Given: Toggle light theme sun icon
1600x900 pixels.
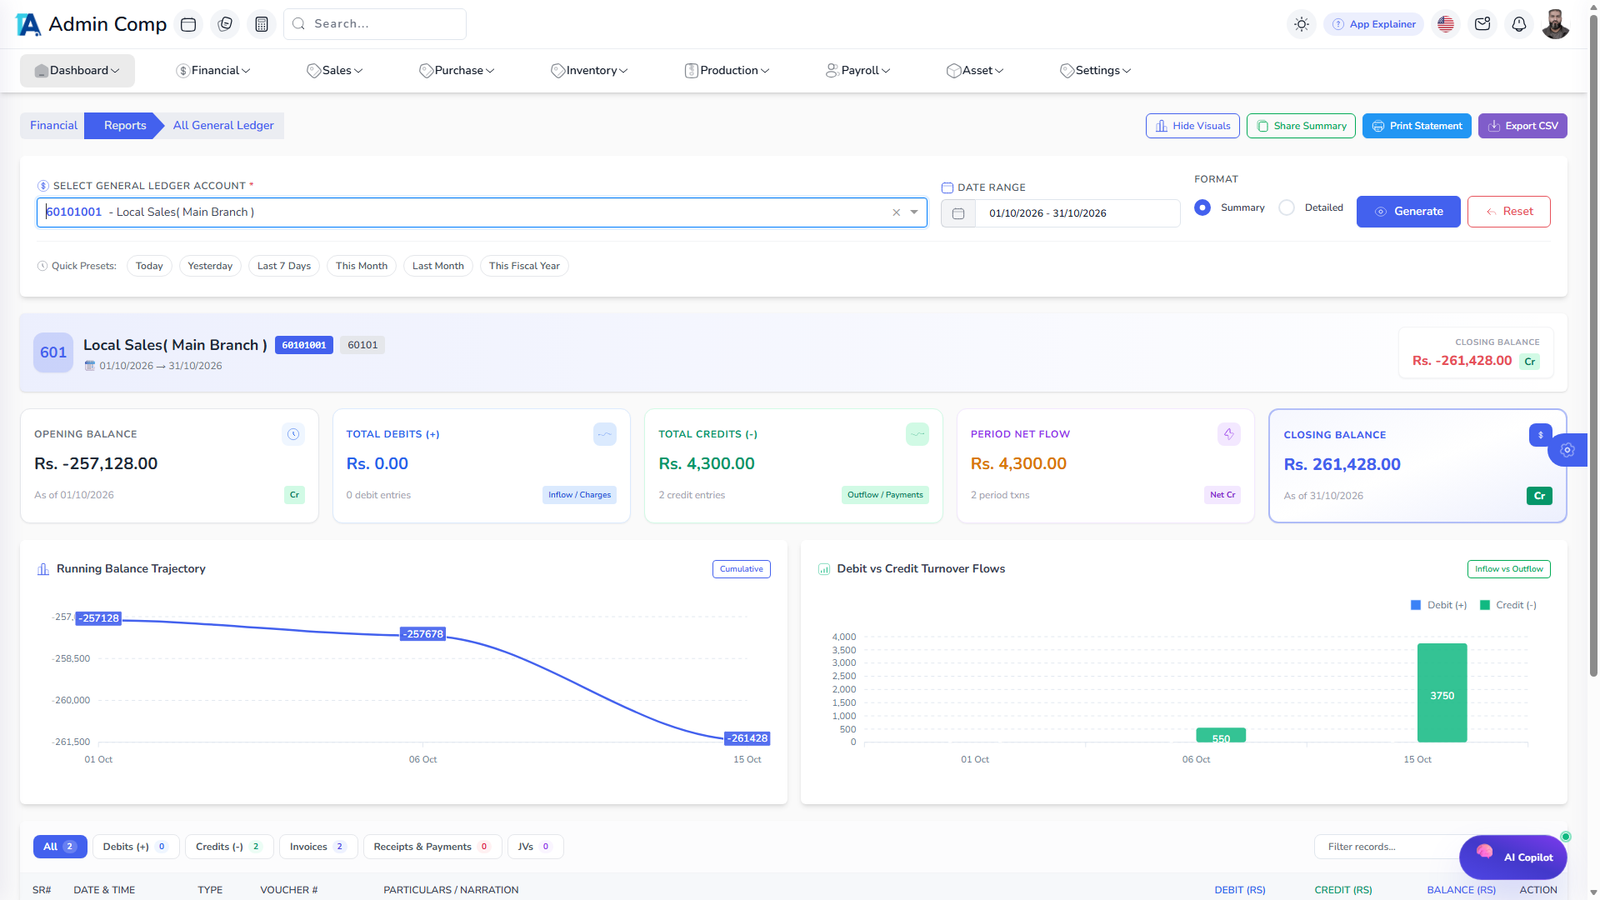Looking at the screenshot, I should click(1301, 24).
